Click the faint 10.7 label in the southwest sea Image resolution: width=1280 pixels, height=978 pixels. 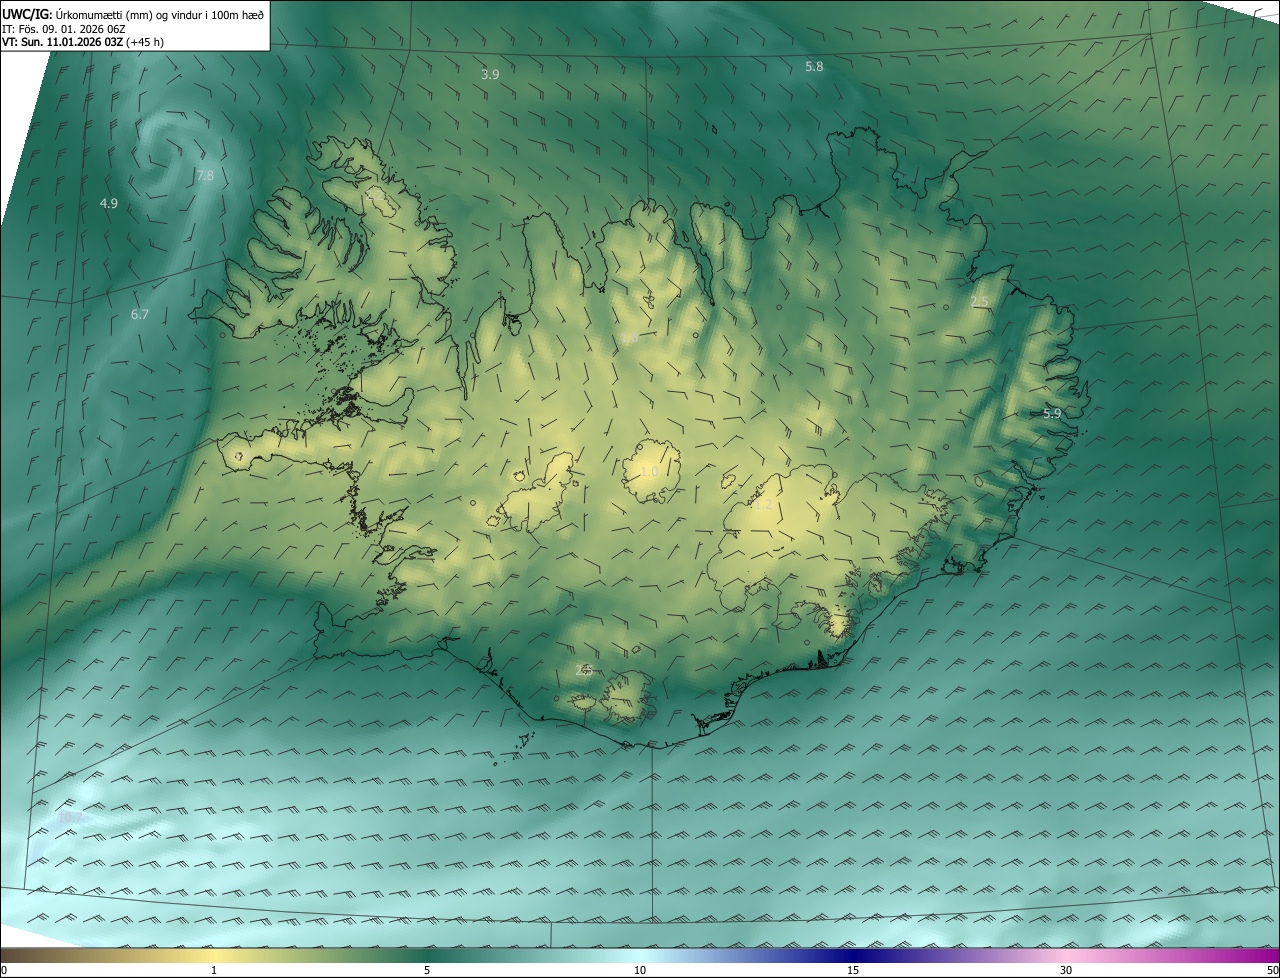69,817
